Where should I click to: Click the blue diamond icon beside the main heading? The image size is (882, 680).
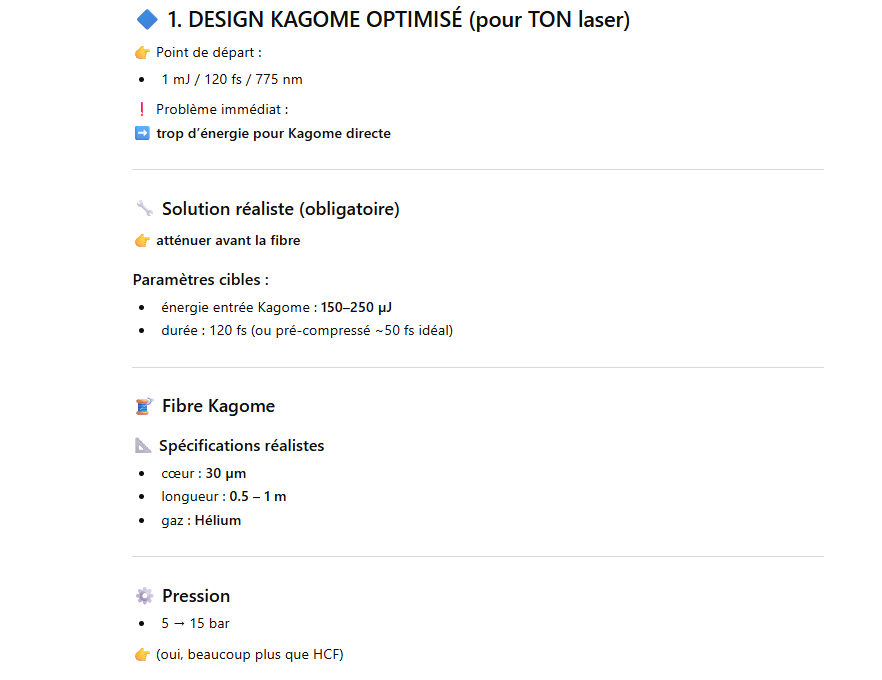tap(147, 20)
